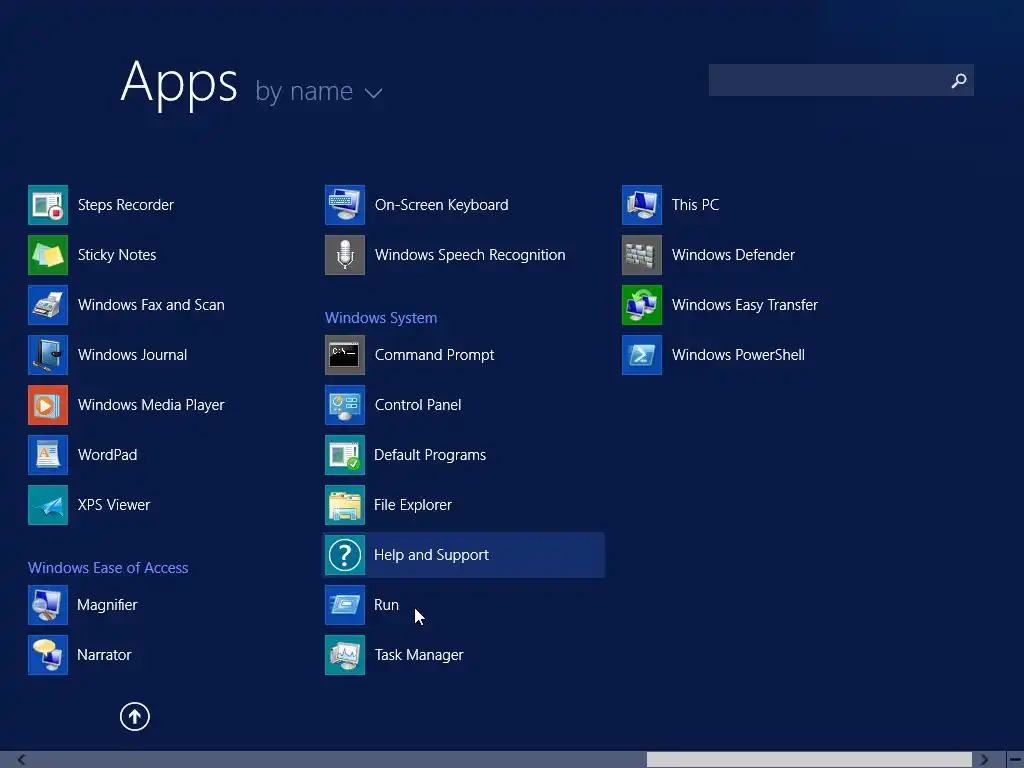Image resolution: width=1024 pixels, height=768 pixels.
Task: Click the 'File Explorer' text
Action: click(x=413, y=505)
